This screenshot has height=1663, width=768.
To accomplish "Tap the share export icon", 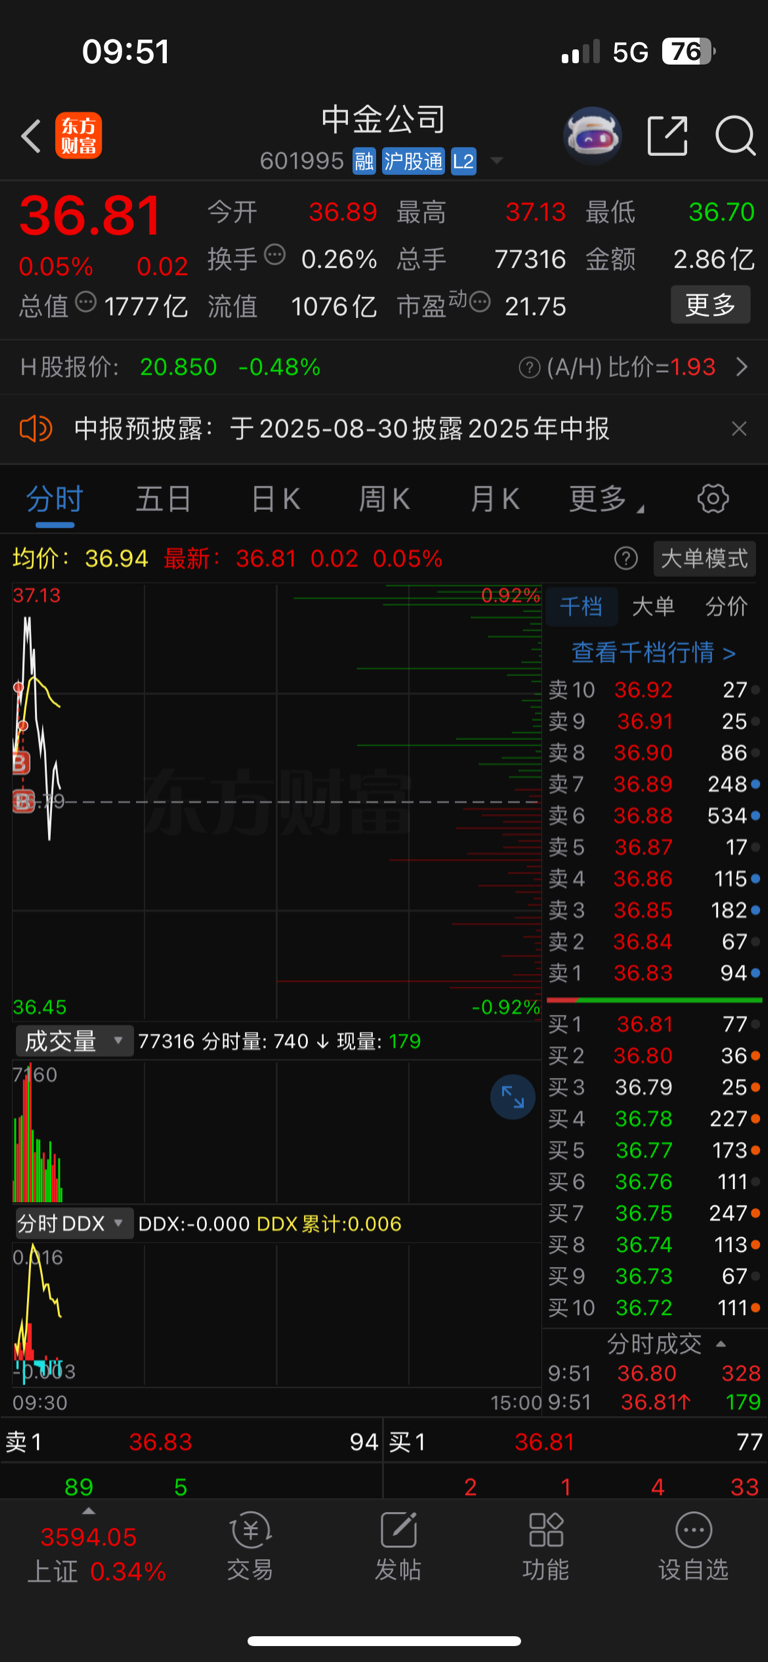I will pos(667,136).
